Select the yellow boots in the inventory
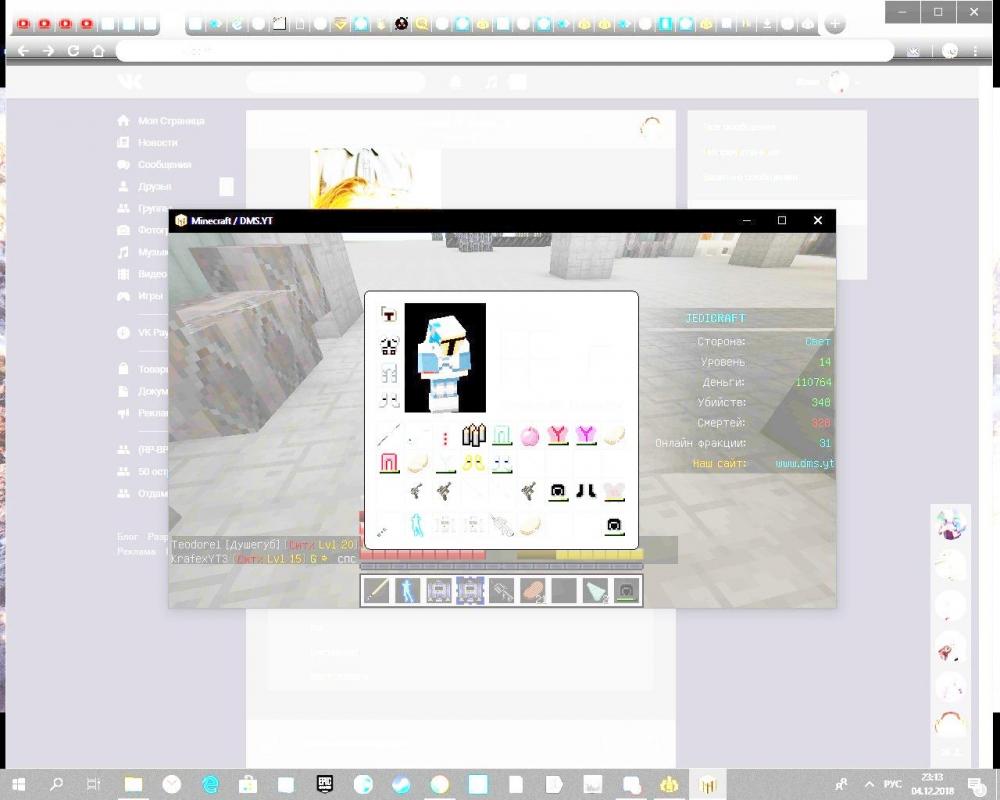Image resolution: width=1000 pixels, height=800 pixels. coord(473,463)
